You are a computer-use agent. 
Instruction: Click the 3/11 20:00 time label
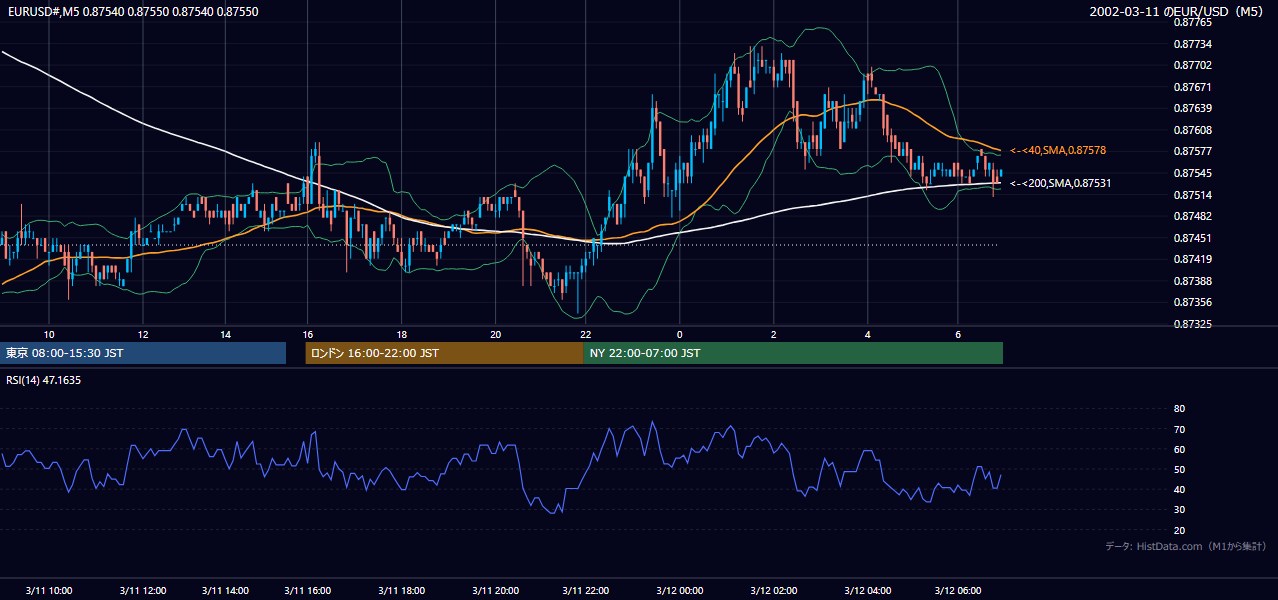(495, 590)
